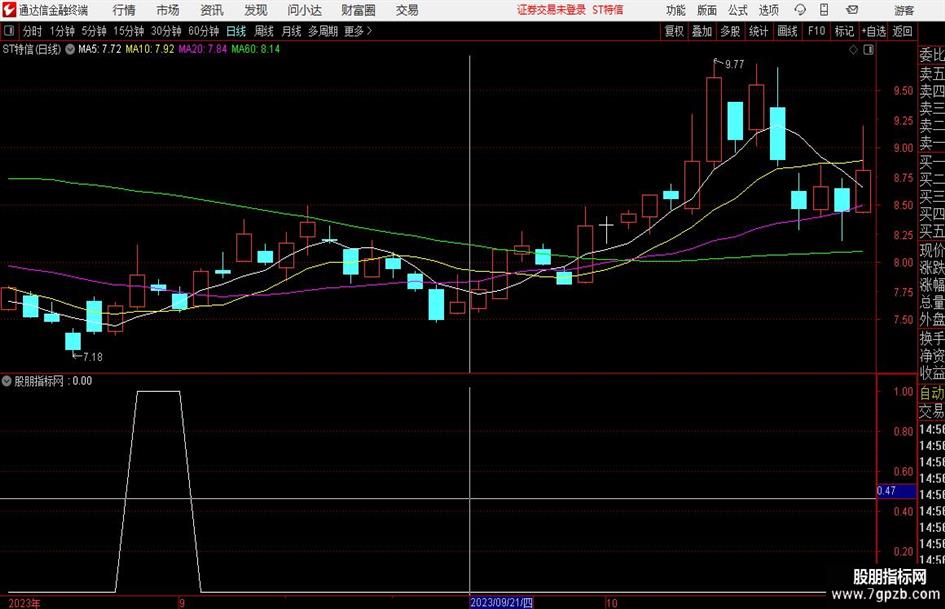
Task: Switch to 1分钟 period tab
Action: click(x=62, y=31)
